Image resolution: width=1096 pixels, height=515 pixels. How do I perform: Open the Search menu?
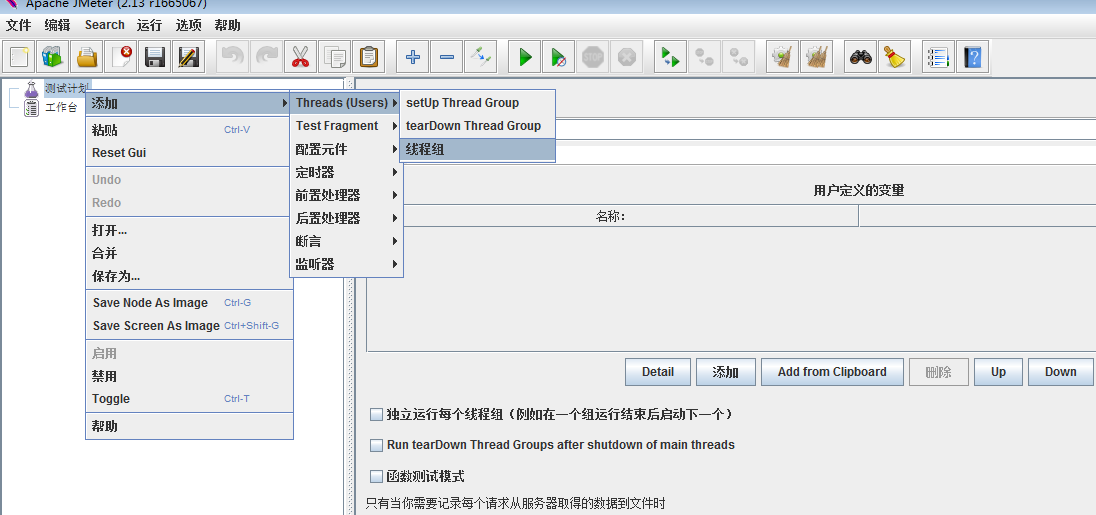[x=105, y=24]
